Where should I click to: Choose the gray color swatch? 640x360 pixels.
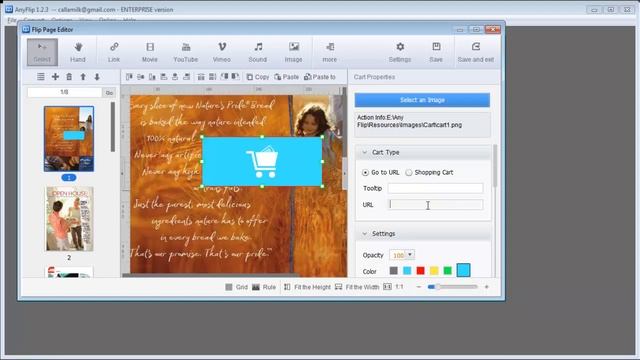tap(393, 271)
